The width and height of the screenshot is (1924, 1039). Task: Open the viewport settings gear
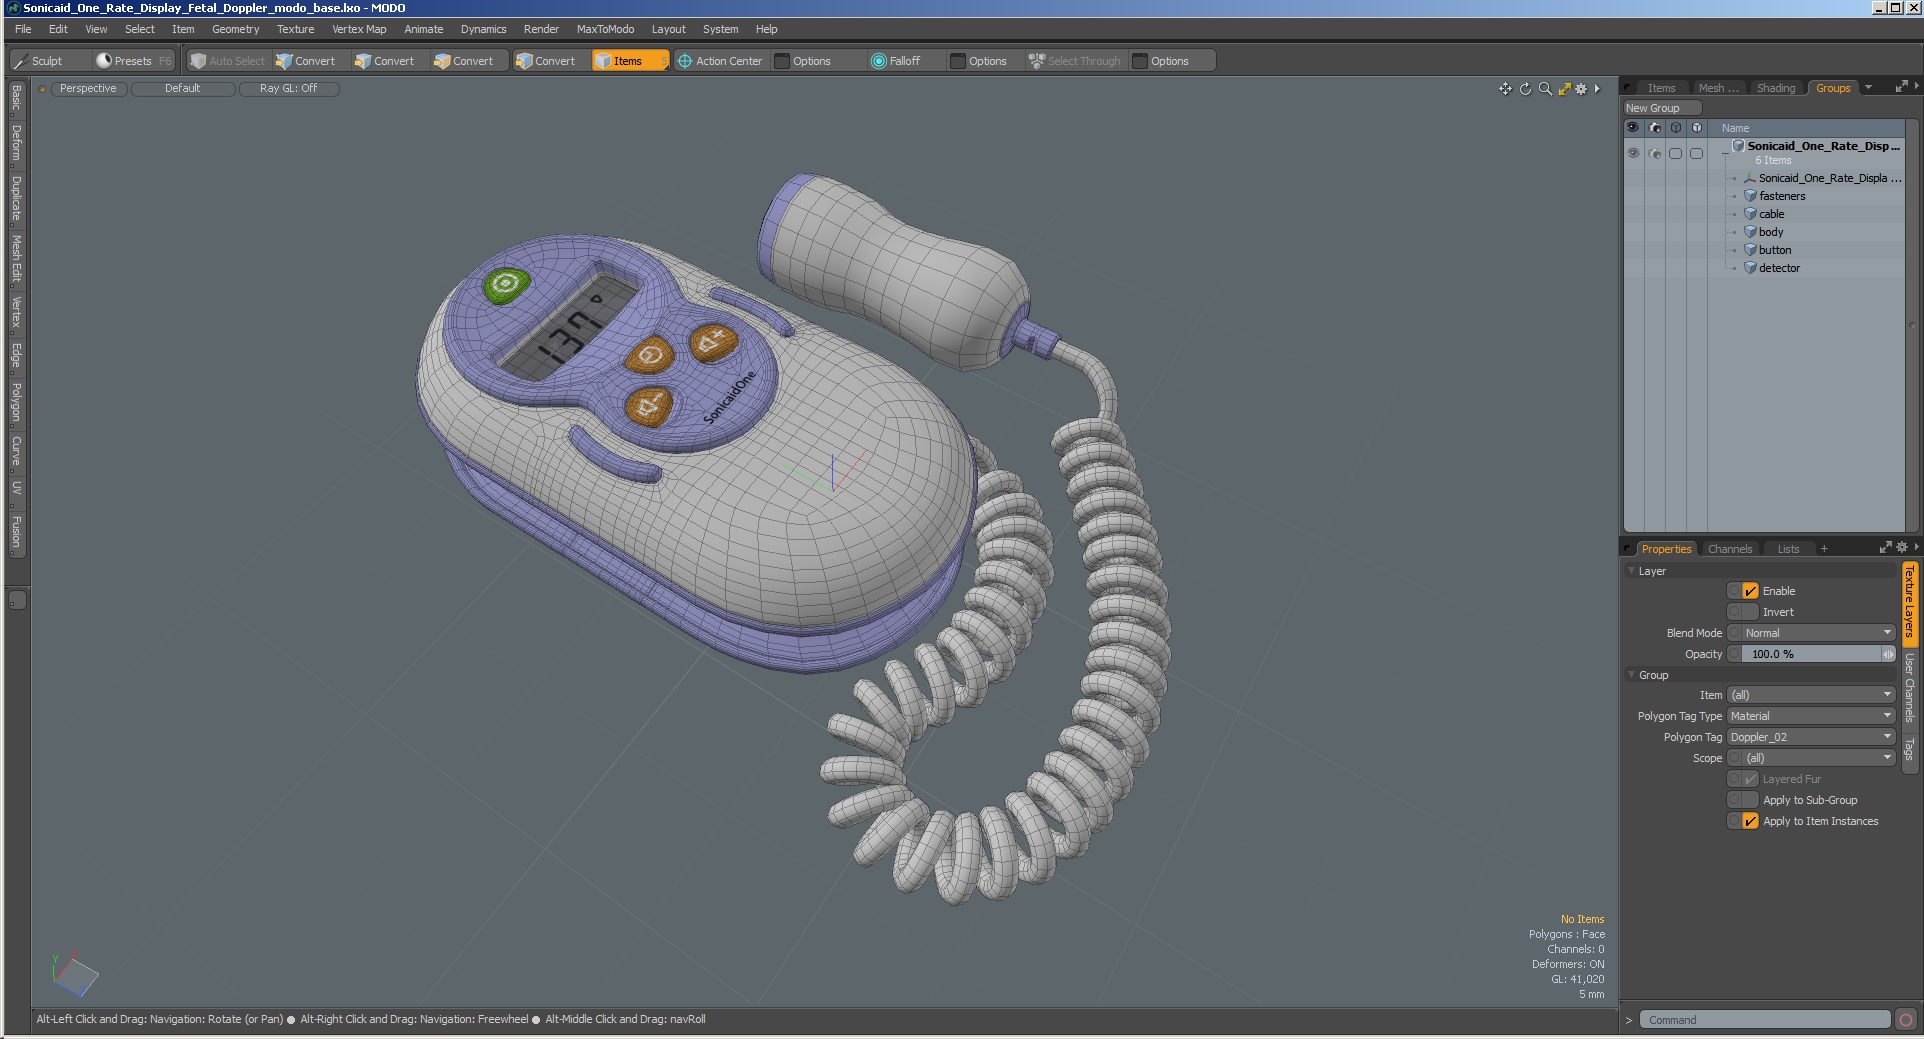click(1581, 89)
